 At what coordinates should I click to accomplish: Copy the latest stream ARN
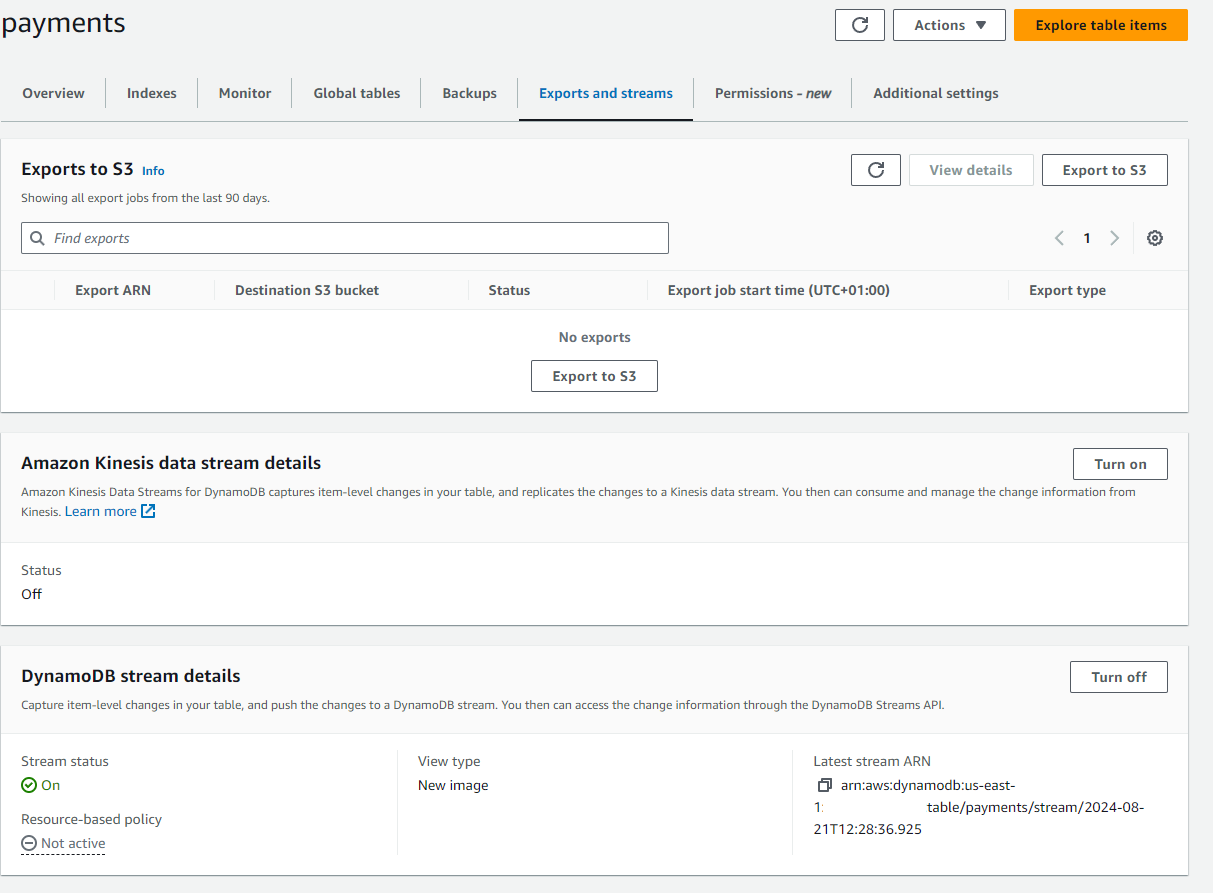pyautogui.click(x=824, y=785)
